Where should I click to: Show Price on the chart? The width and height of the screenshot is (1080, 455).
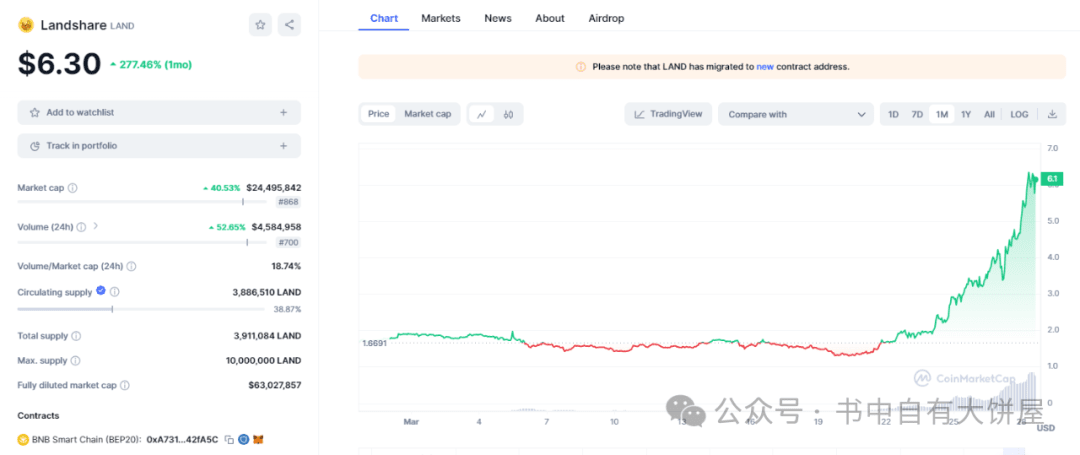tap(378, 114)
